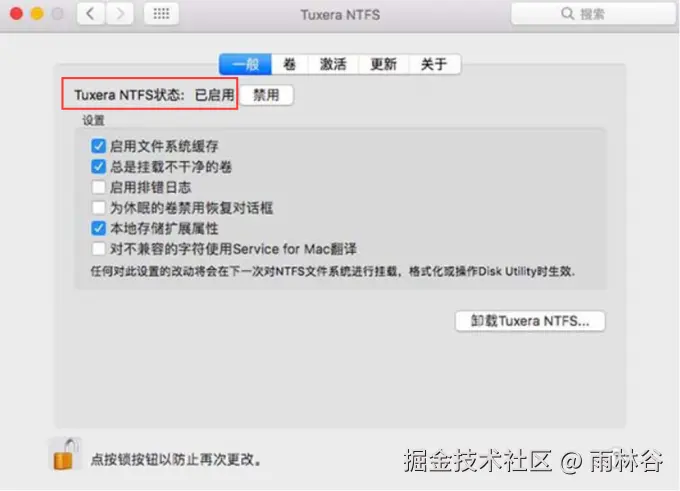Viewport: 680px width, 491px height.
Task: Click the 已启用 status text
Action: [214, 95]
